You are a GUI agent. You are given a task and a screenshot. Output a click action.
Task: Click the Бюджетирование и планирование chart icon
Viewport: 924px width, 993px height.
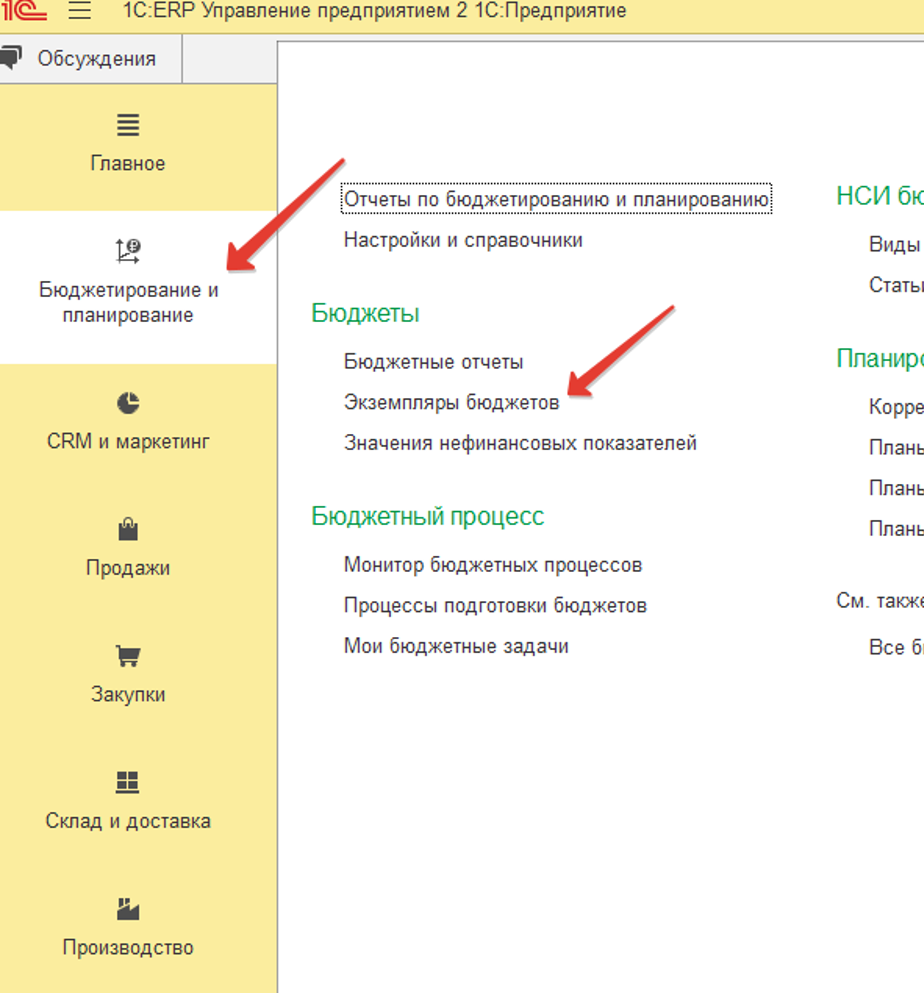click(x=128, y=251)
